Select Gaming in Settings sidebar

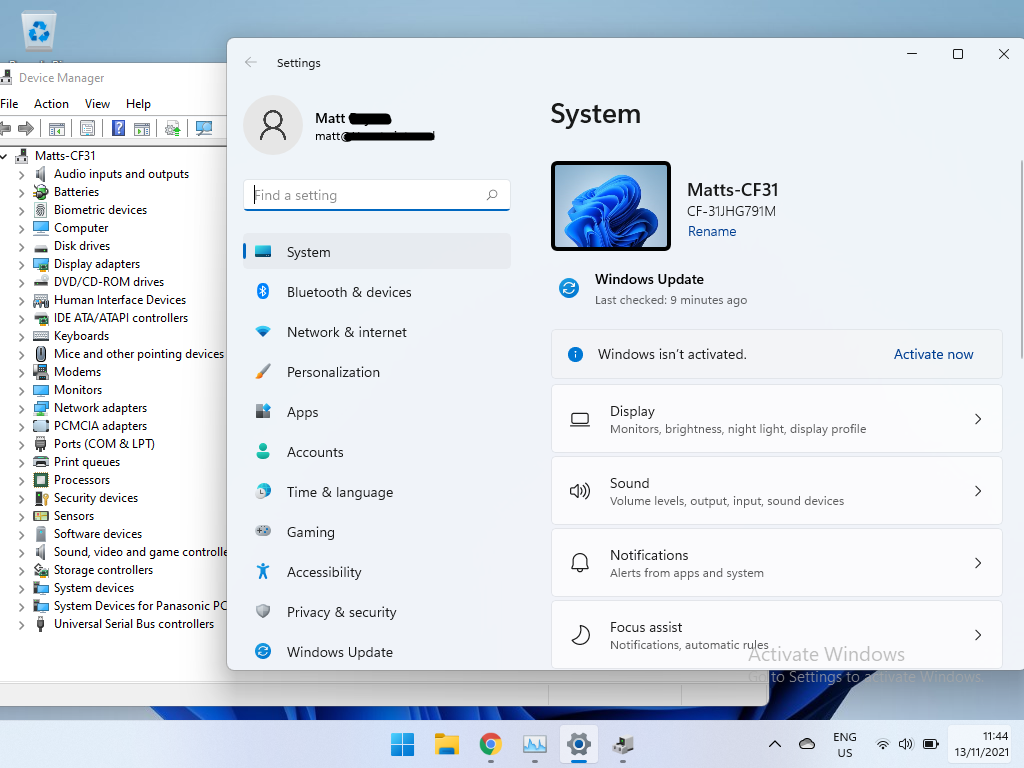pyautogui.click(x=377, y=532)
